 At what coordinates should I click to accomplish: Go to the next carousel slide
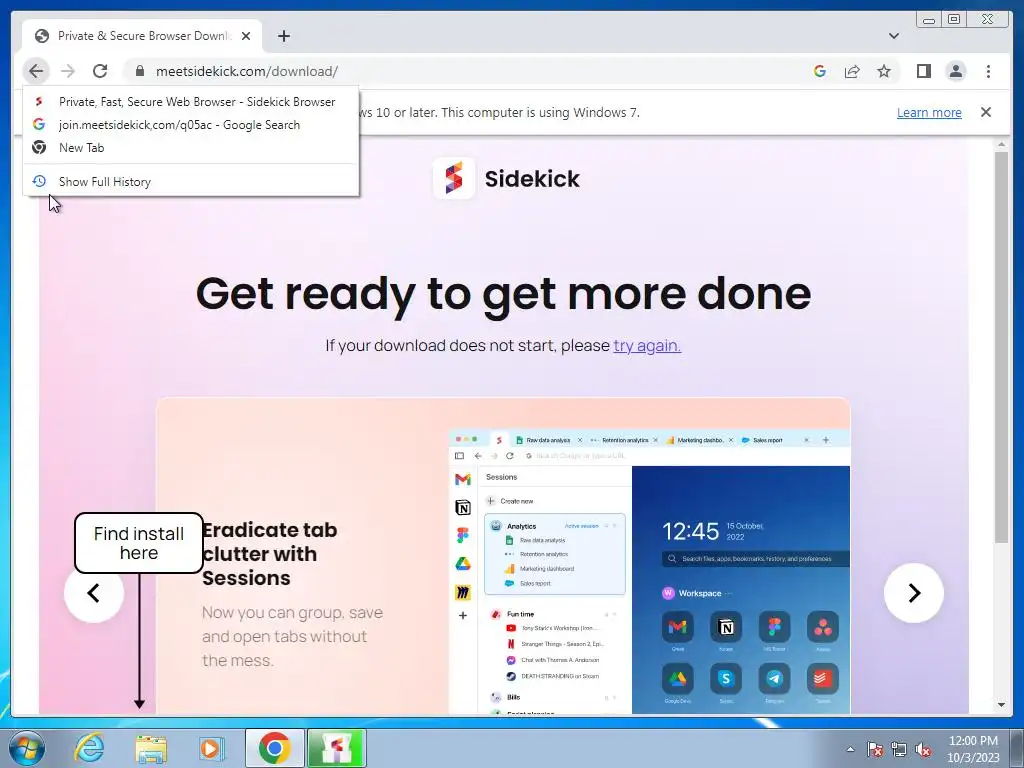(914, 593)
